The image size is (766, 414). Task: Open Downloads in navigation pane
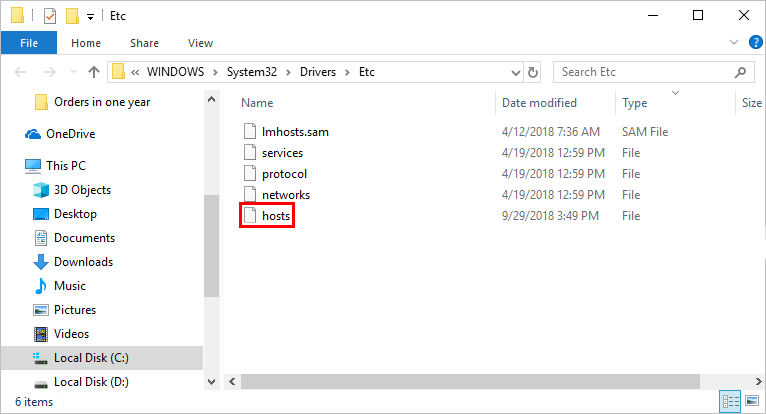[x=83, y=261]
